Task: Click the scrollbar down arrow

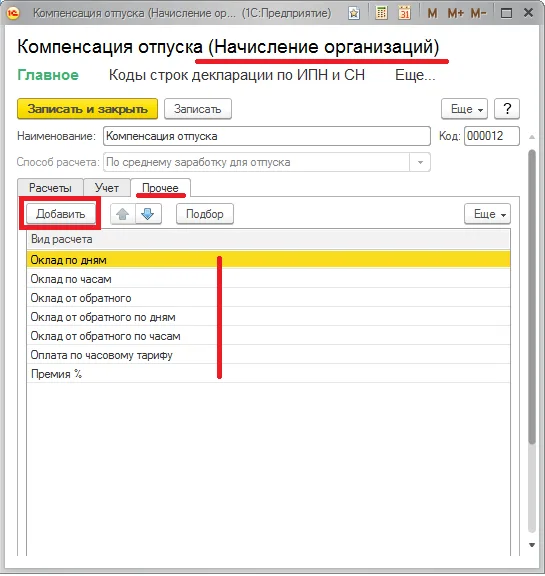Action: [532, 545]
